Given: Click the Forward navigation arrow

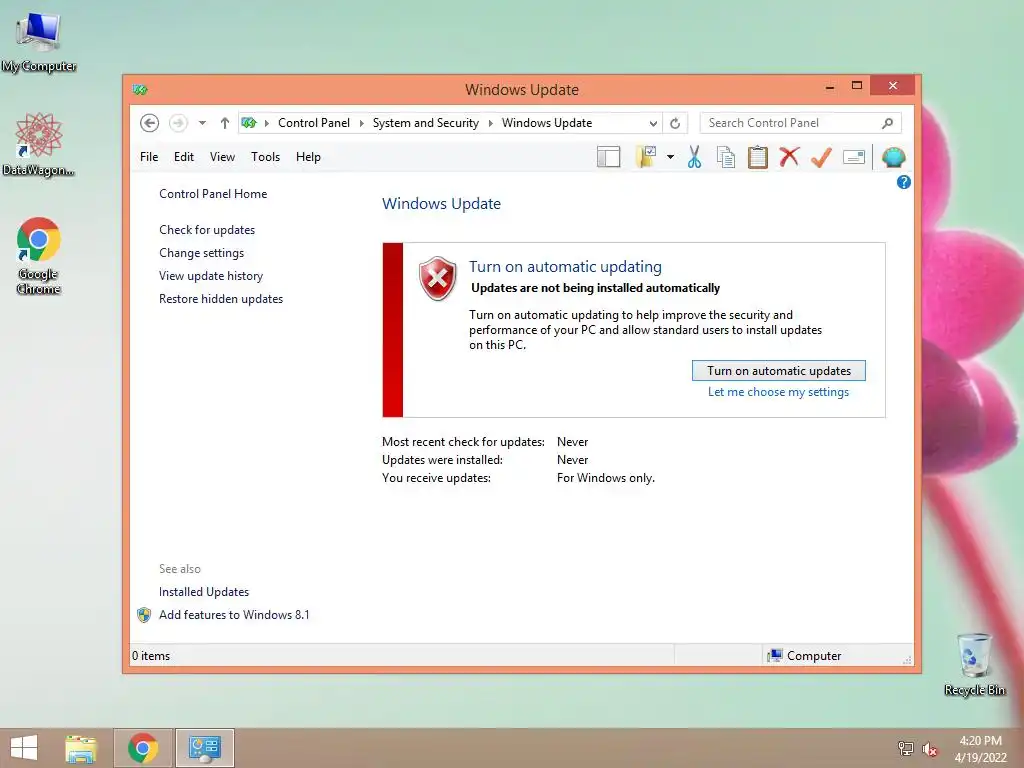Looking at the screenshot, I should pos(178,123).
